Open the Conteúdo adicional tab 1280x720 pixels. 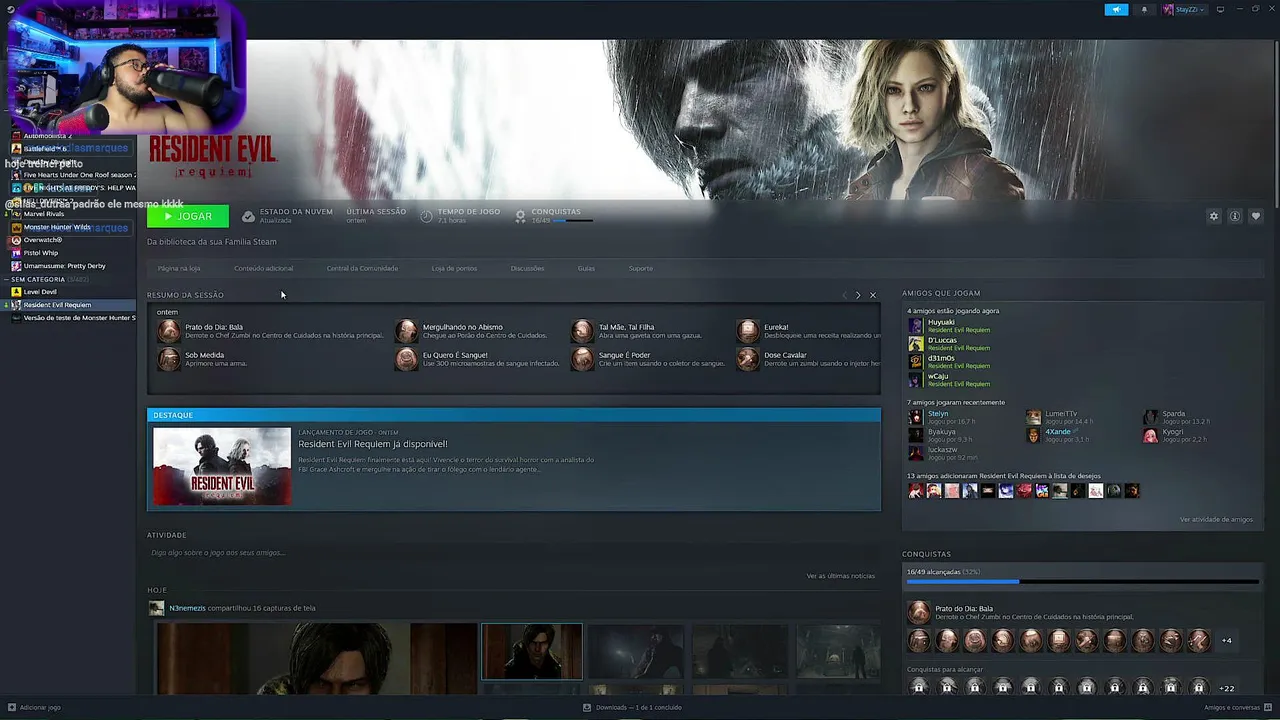[x=264, y=268]
